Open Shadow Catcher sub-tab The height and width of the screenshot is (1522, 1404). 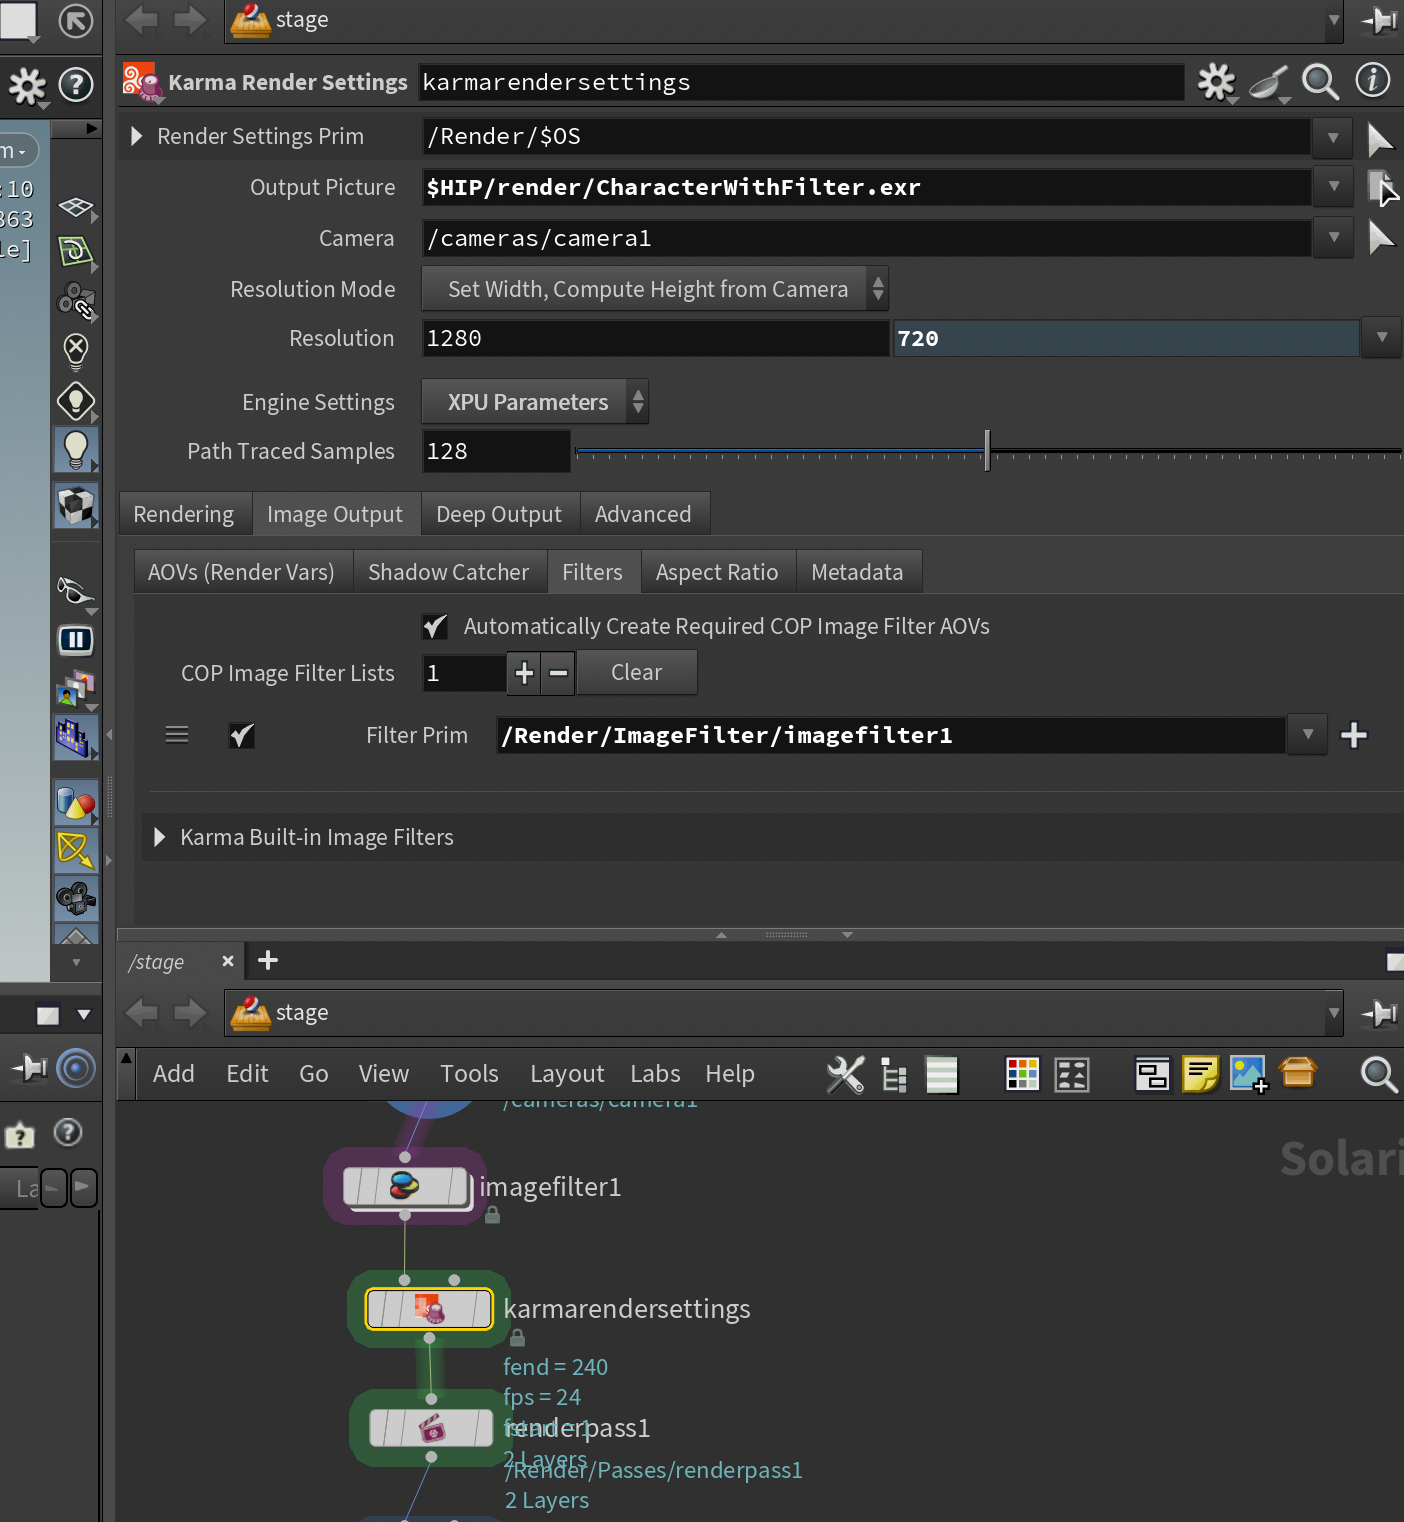coord(448,572)
